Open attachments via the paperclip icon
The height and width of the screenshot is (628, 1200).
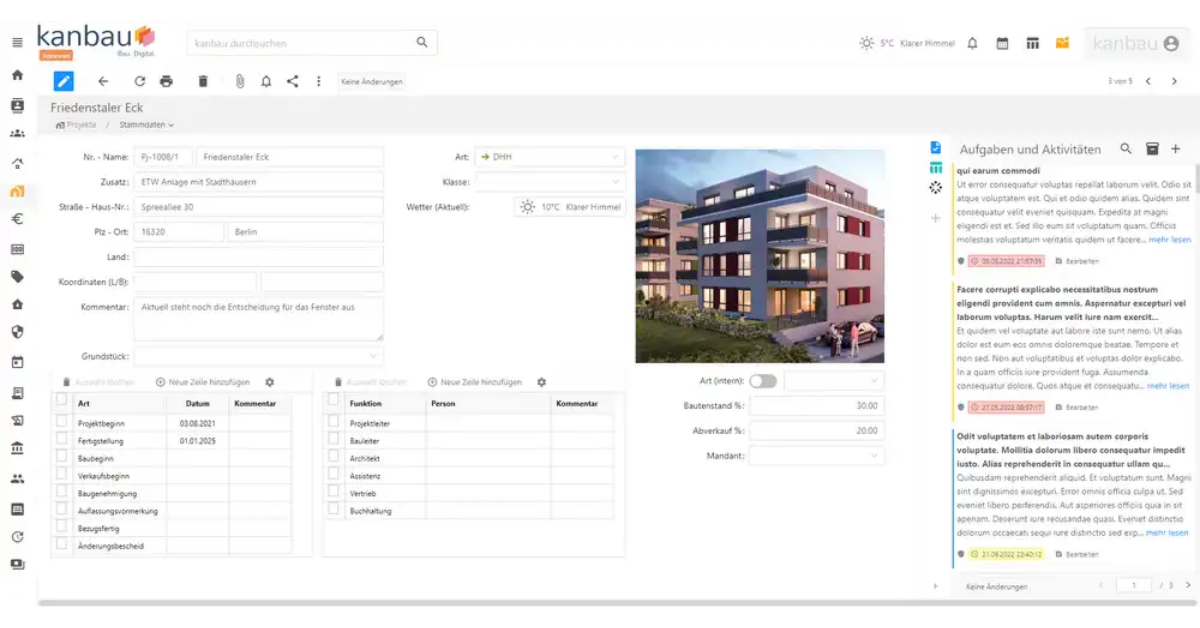coord(240,81)
